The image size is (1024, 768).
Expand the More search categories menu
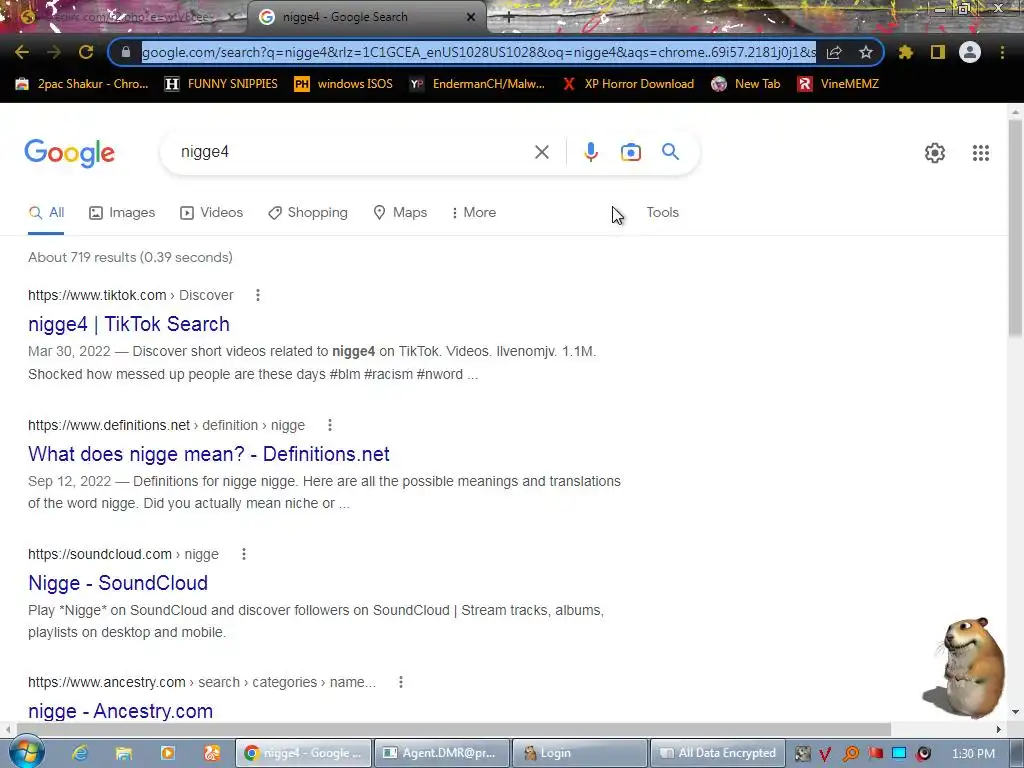474,213
